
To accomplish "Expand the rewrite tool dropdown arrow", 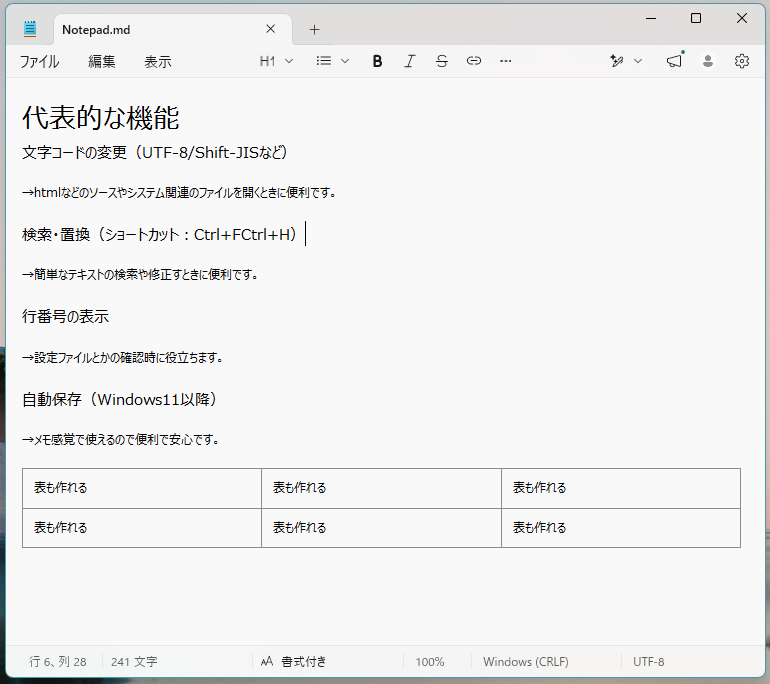I will 637,61.
